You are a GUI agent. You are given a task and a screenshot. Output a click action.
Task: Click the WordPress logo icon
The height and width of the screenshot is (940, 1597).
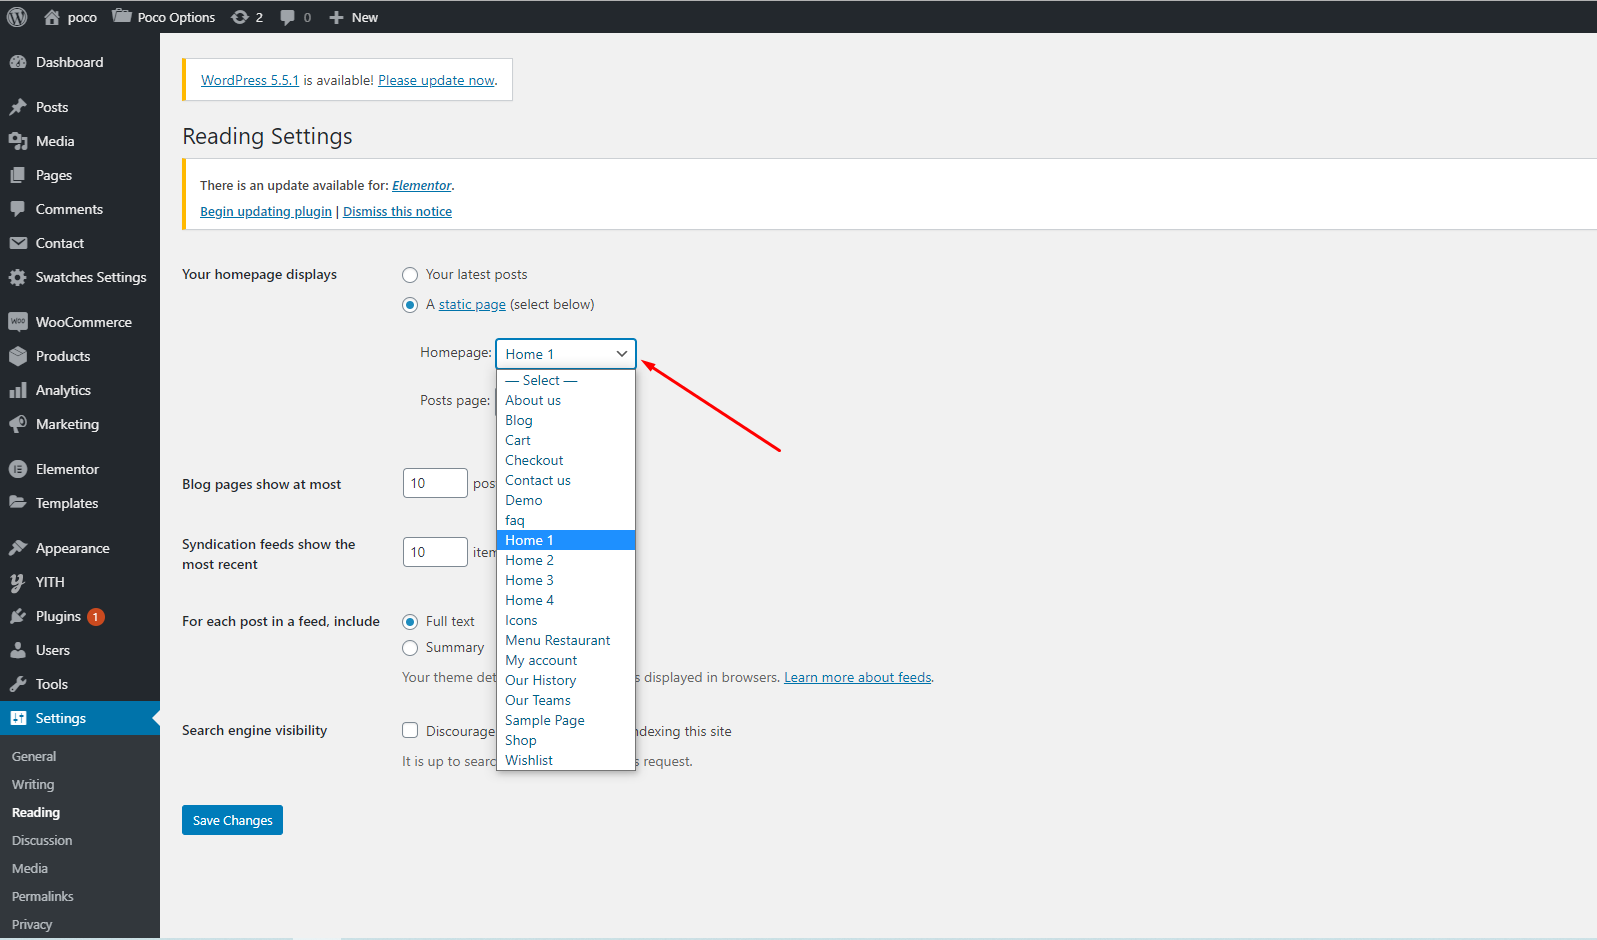click(17, 17)
